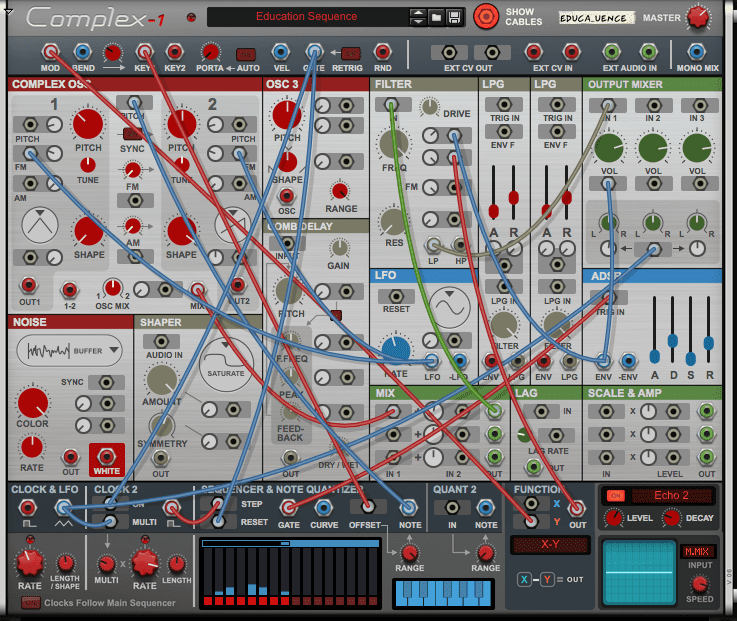
Task: Click the MASTER volume knob
Action: tap(698, 17)
